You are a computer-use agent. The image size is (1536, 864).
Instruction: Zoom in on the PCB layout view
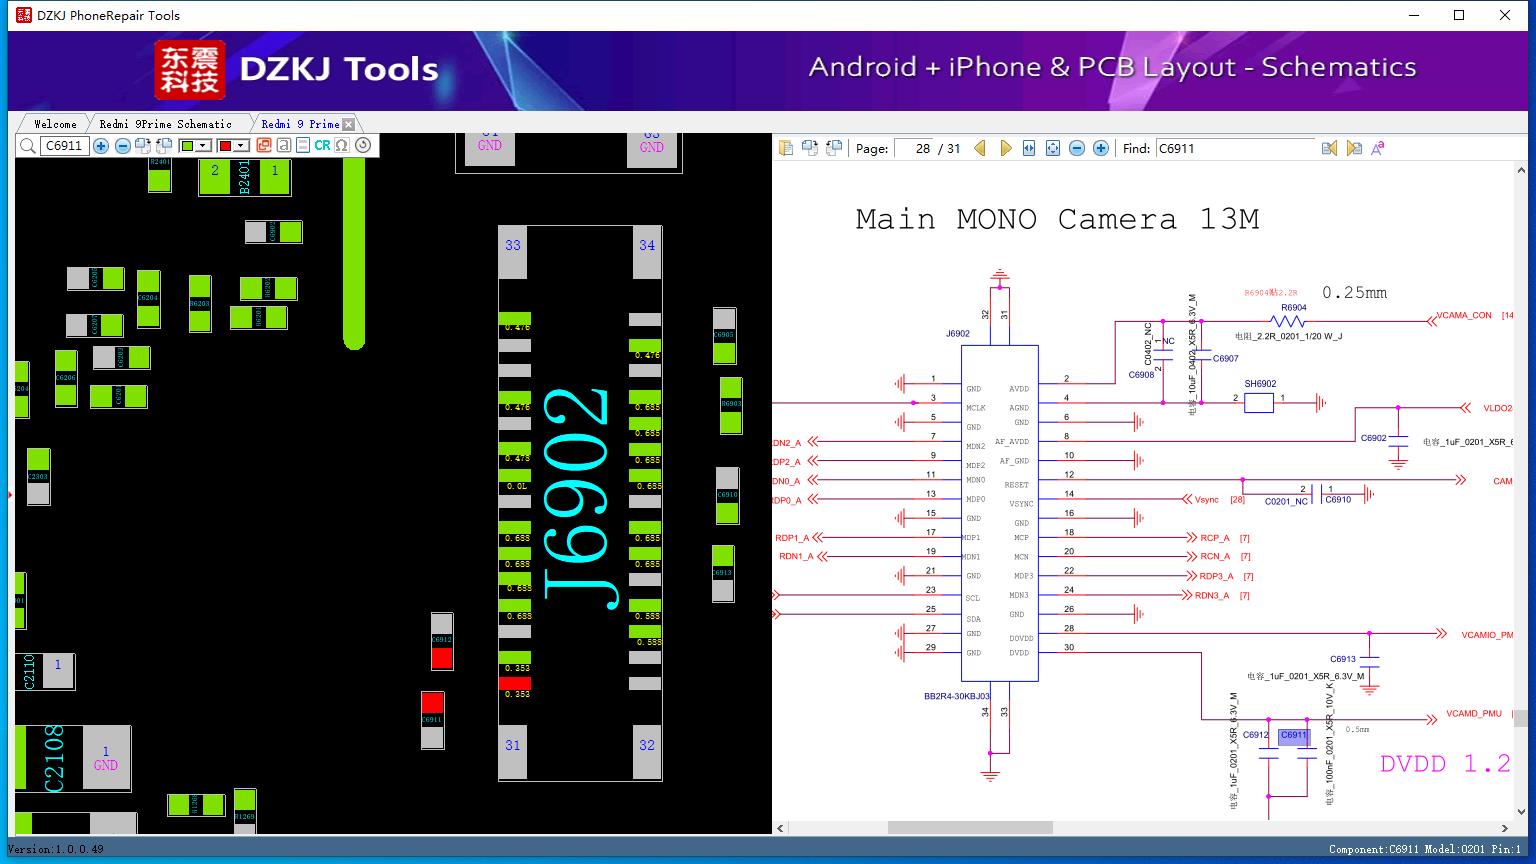click(x=101, y=146)
